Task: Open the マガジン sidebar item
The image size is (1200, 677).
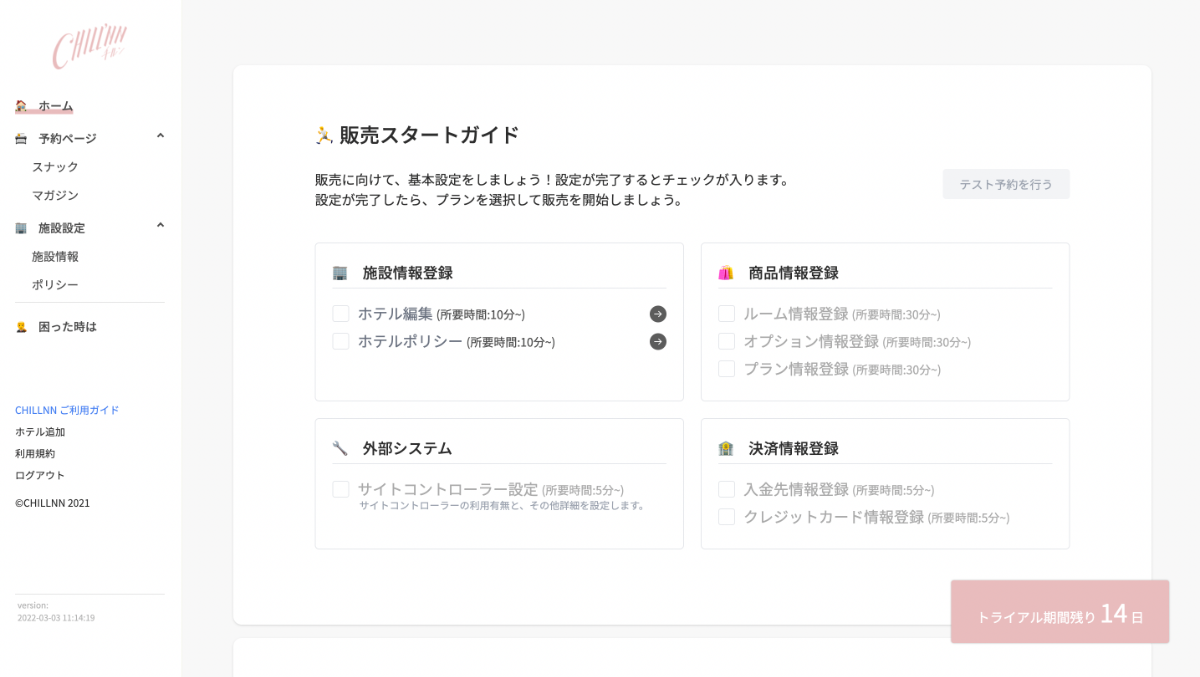Action: click(55, 195)
